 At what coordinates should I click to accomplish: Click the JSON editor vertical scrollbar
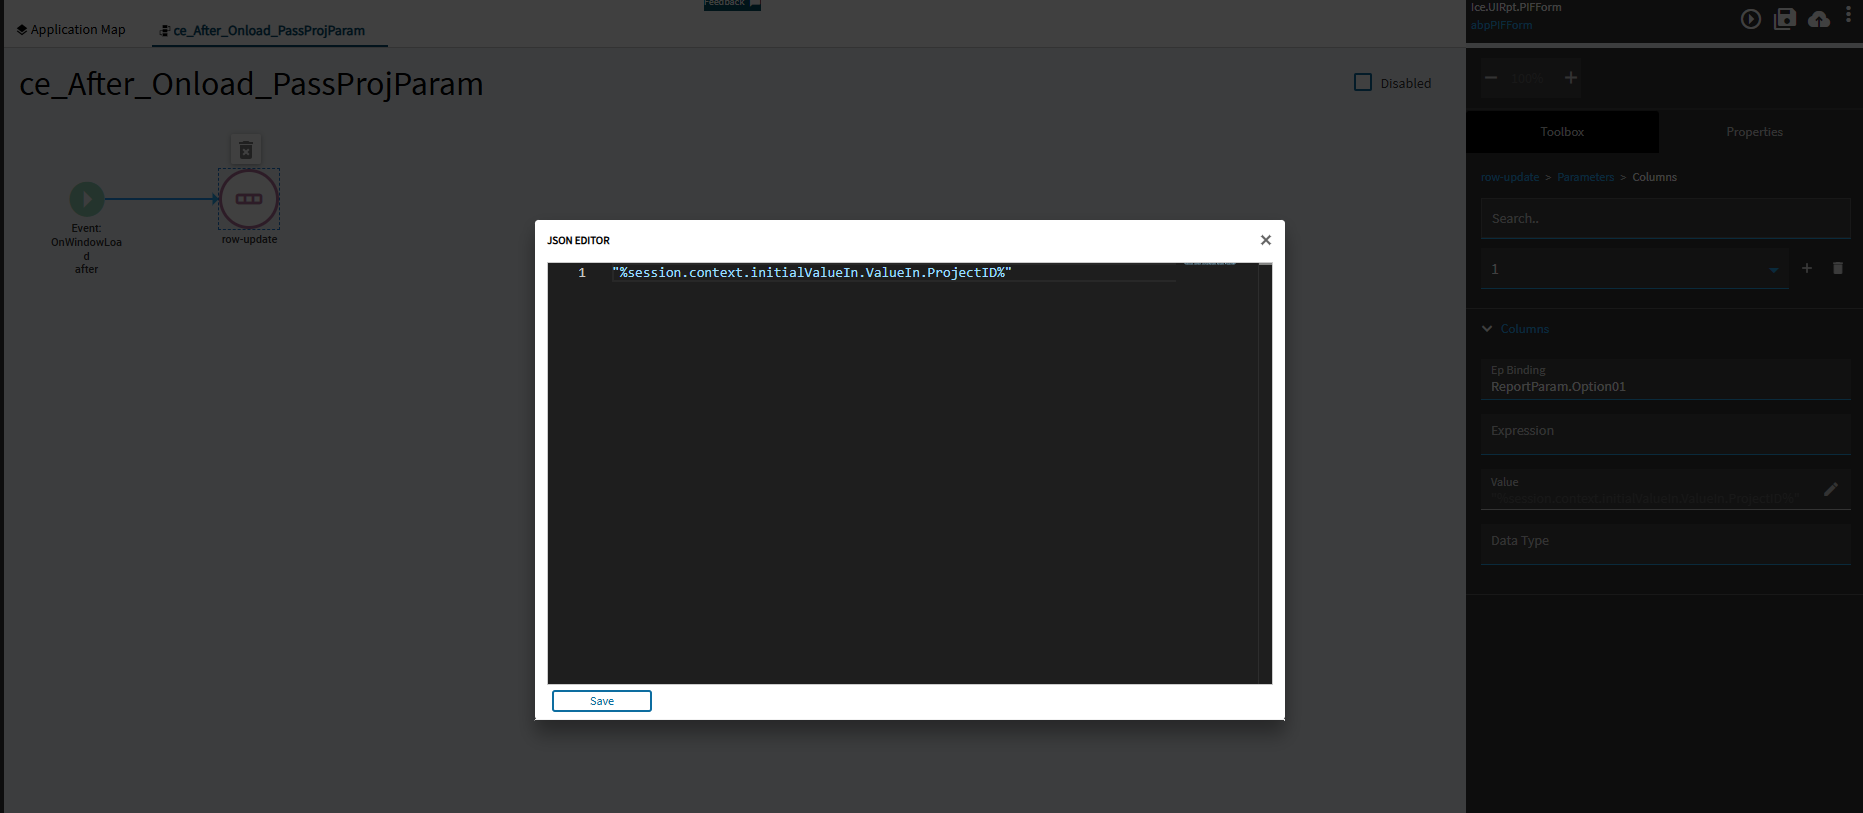[x=1265, y=473]
